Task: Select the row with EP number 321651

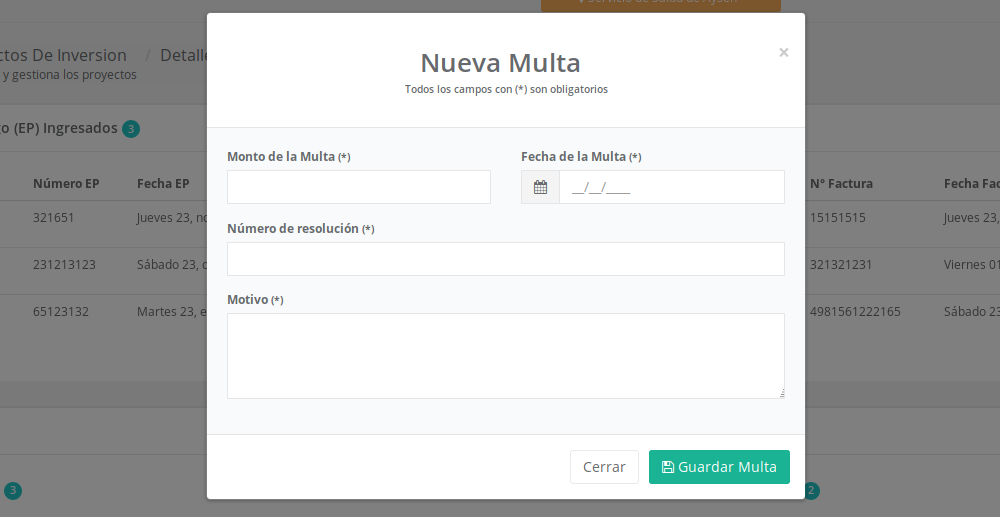Action: coord(54,218)
